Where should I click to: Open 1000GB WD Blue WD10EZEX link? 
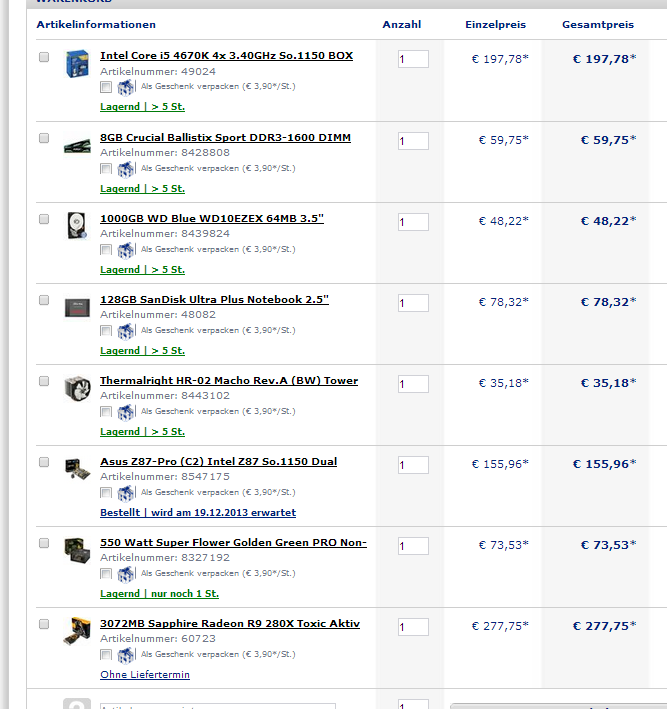pyautogui.click(x=212, y=218)
